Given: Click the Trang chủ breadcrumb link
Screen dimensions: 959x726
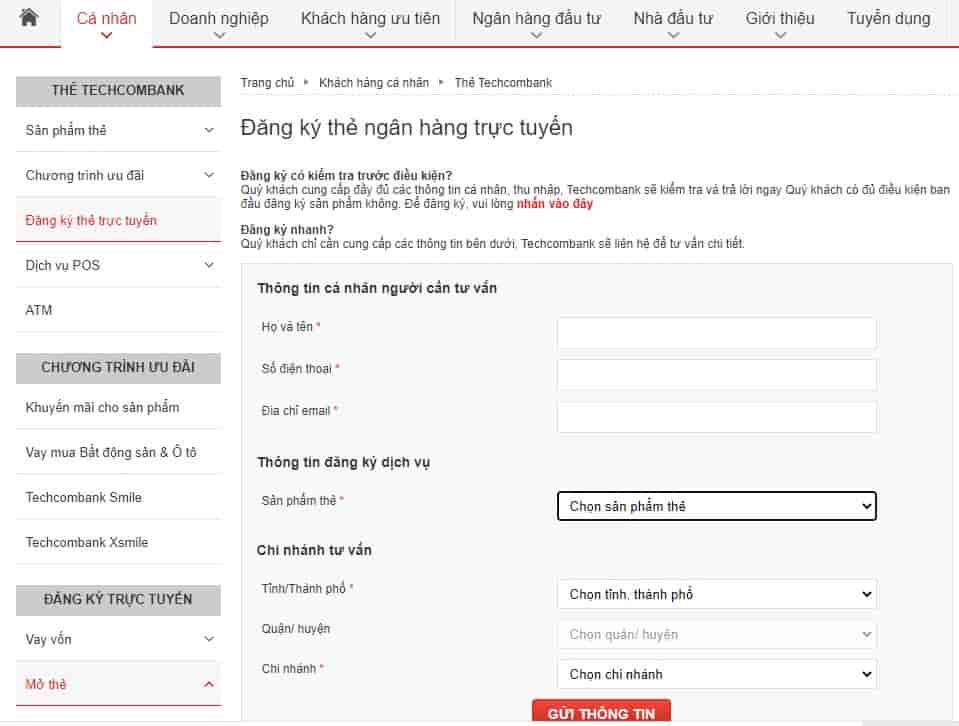Looking at the screenshot, I should pos(267,83).
